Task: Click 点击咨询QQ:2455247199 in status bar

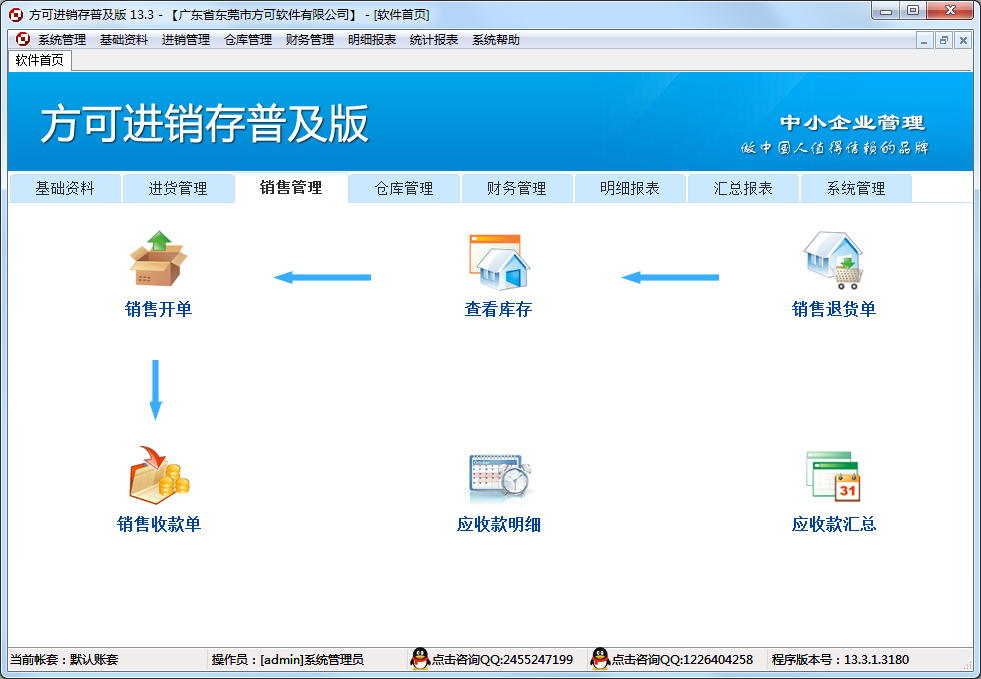Action: (502, 660)
